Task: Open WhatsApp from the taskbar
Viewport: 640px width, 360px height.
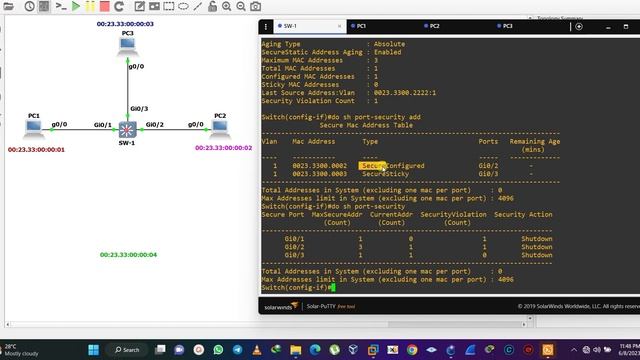Action: tap(218, 350)
